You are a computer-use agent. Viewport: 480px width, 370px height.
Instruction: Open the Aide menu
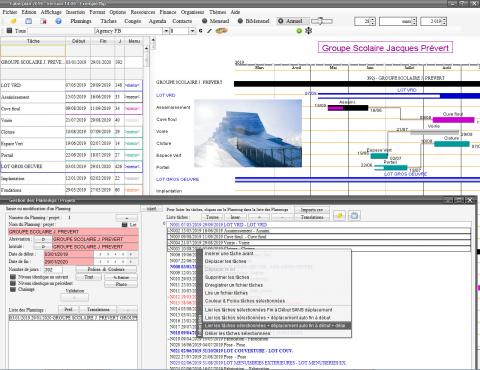tap(235, 12)
